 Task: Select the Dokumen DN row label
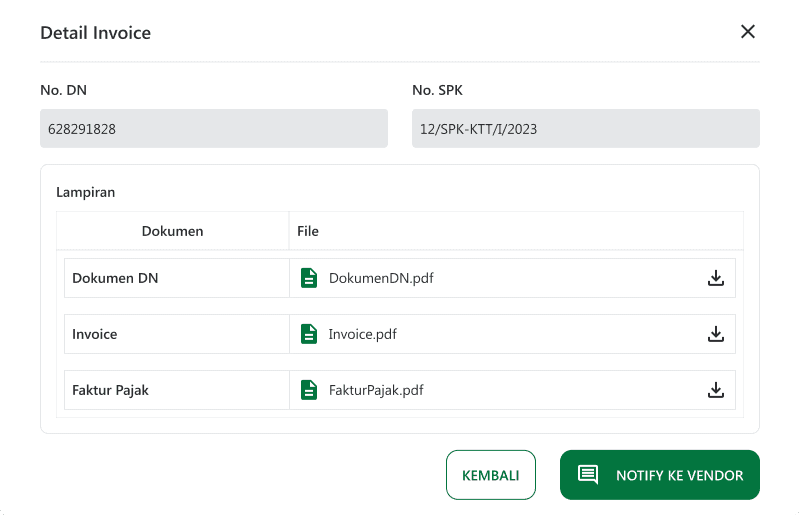[x=115, y=278]
